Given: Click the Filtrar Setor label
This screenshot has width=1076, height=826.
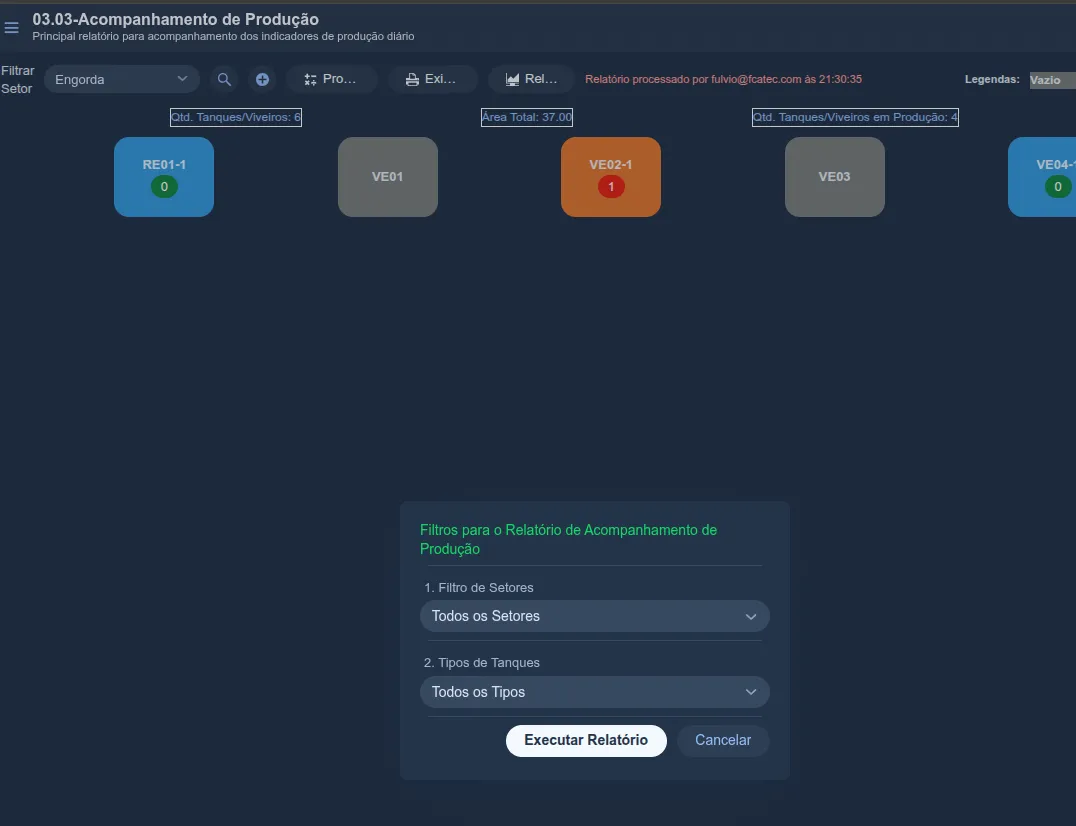Looking at the screenshot, I should pyautogui.click(x=17, y=80).
